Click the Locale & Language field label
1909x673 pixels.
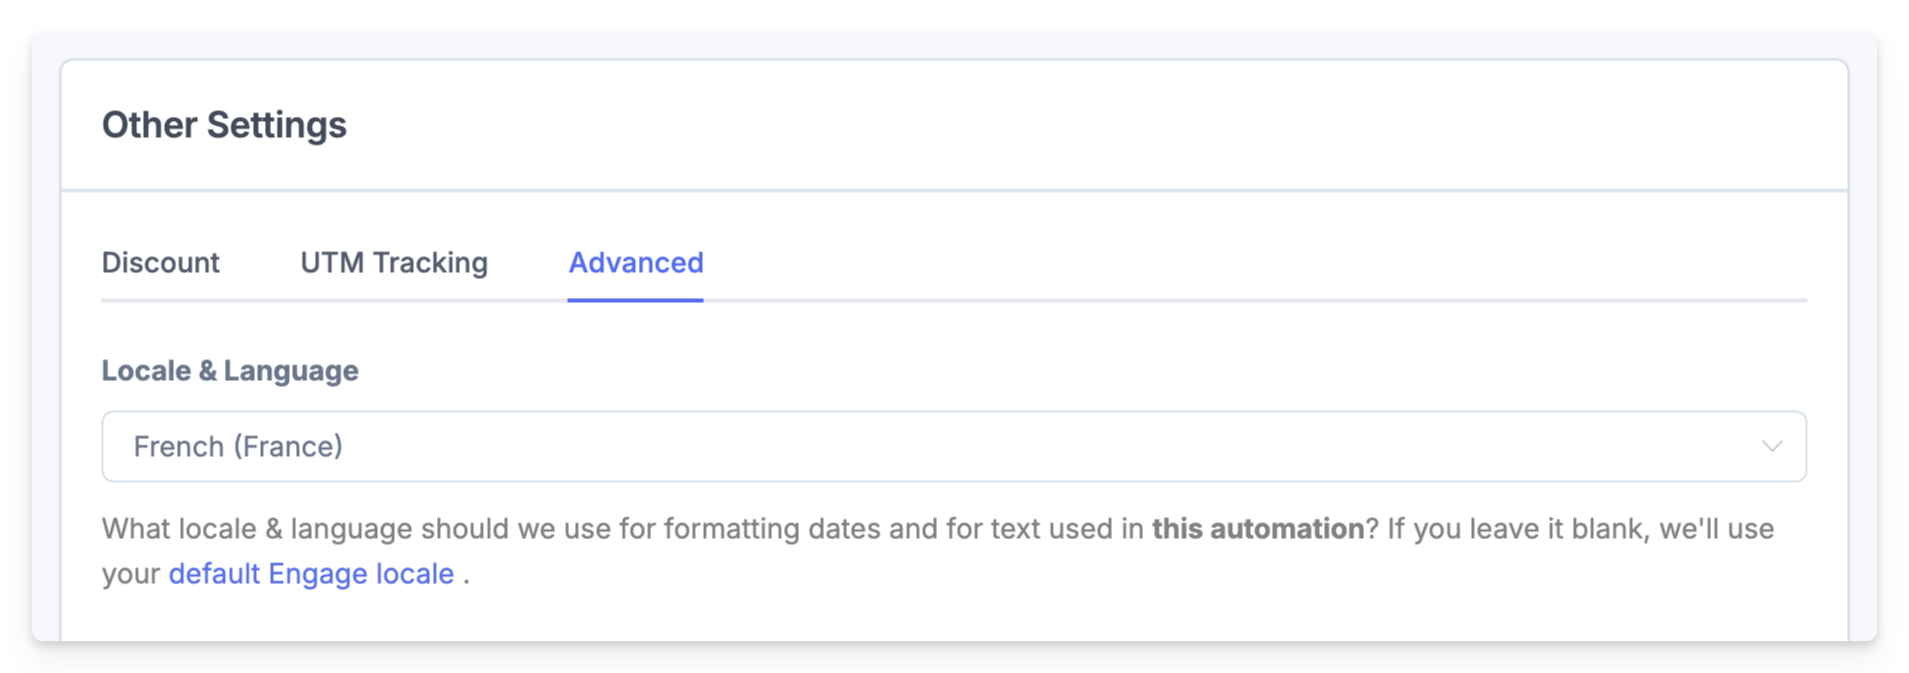pos(230,371)
